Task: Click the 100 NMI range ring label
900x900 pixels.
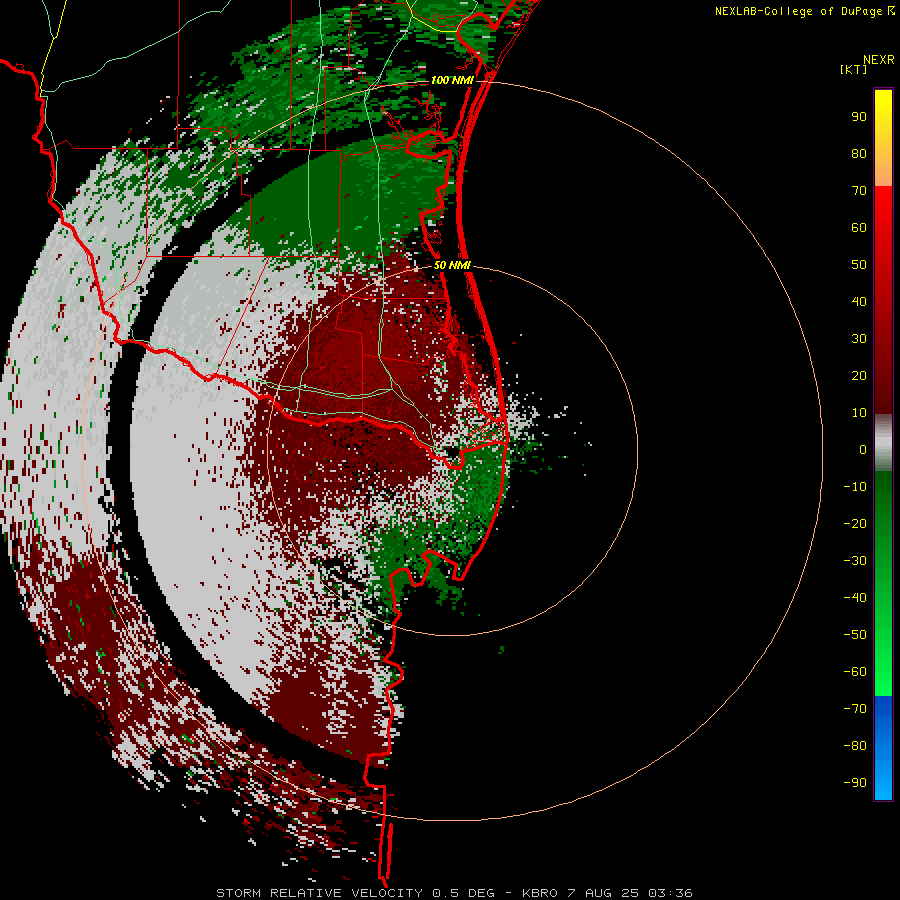Action: tap(452, 80)
